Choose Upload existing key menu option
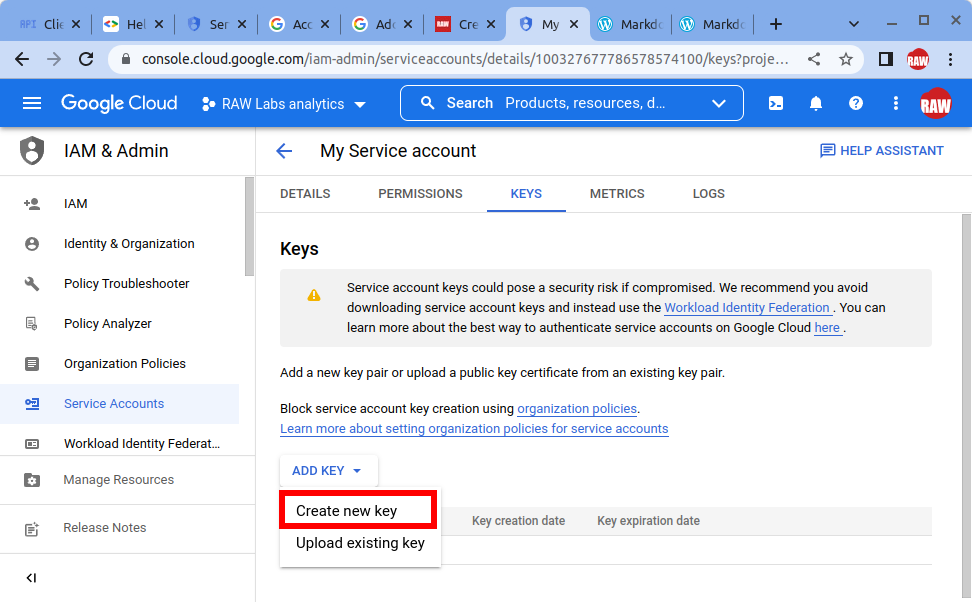This screenshot has width=972, height=602. coord(360,543)
